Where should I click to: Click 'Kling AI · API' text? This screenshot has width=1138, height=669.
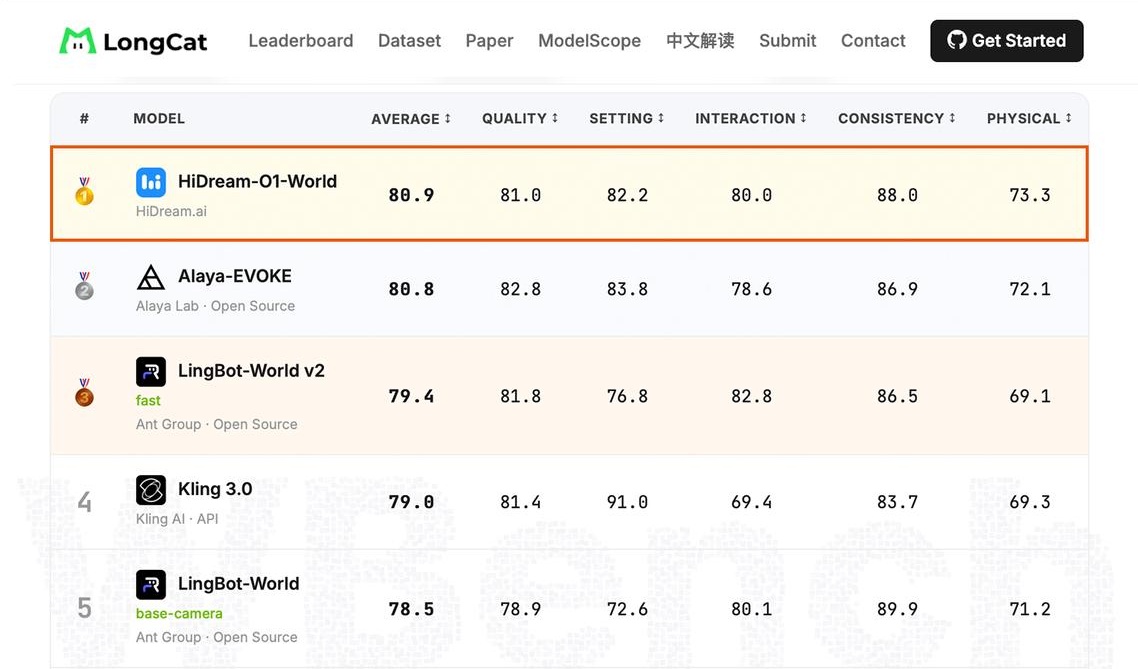point(177,519)
